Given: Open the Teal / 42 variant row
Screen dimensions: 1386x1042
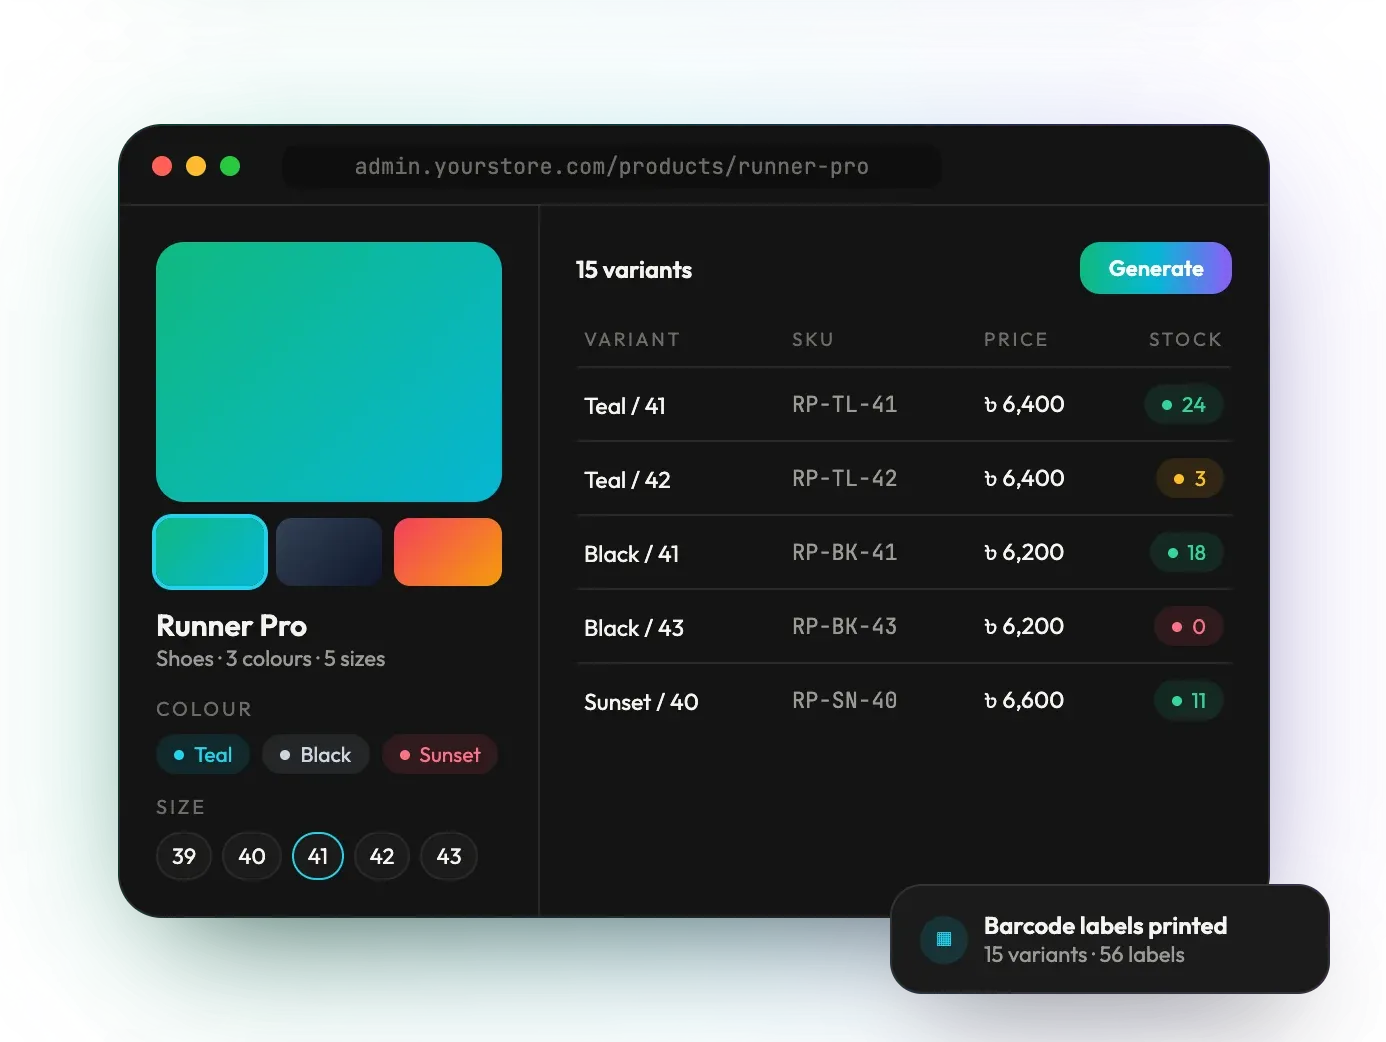Looking at the screenshot, I should pos(904,479).
